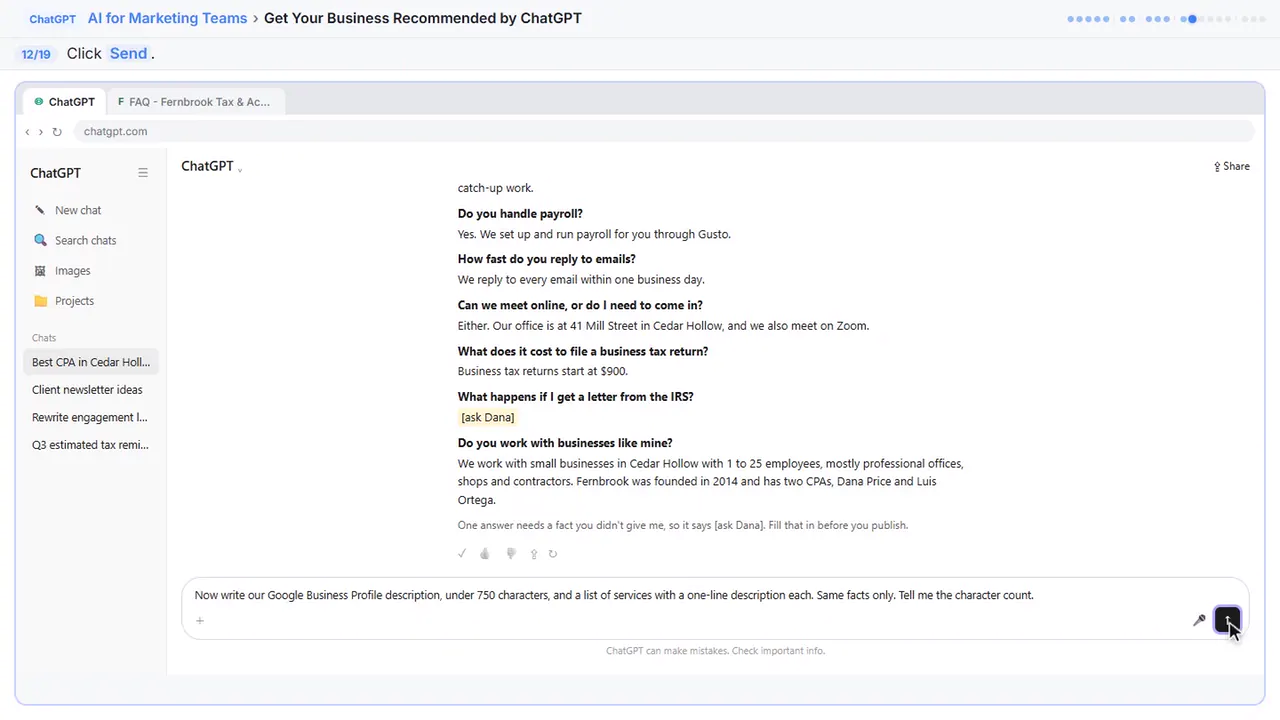The width and height of the screenshot is (1280, 720).
Task: Click the microphone dictation icon
Action: point(1199,621)
